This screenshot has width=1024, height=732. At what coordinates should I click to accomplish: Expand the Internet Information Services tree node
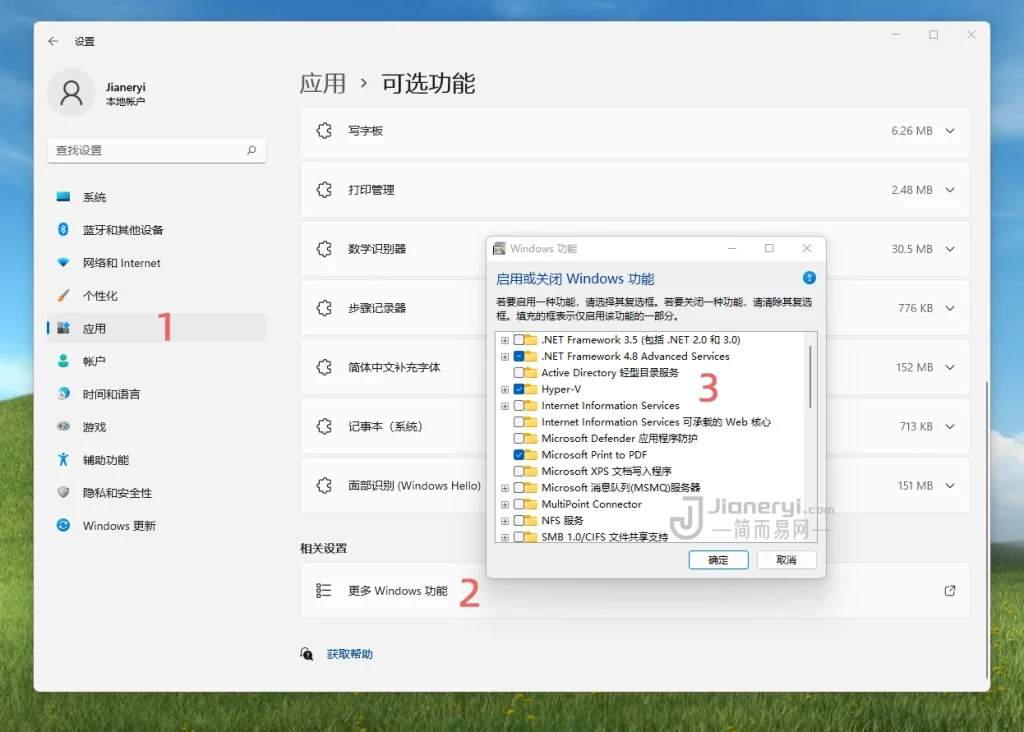505,406
